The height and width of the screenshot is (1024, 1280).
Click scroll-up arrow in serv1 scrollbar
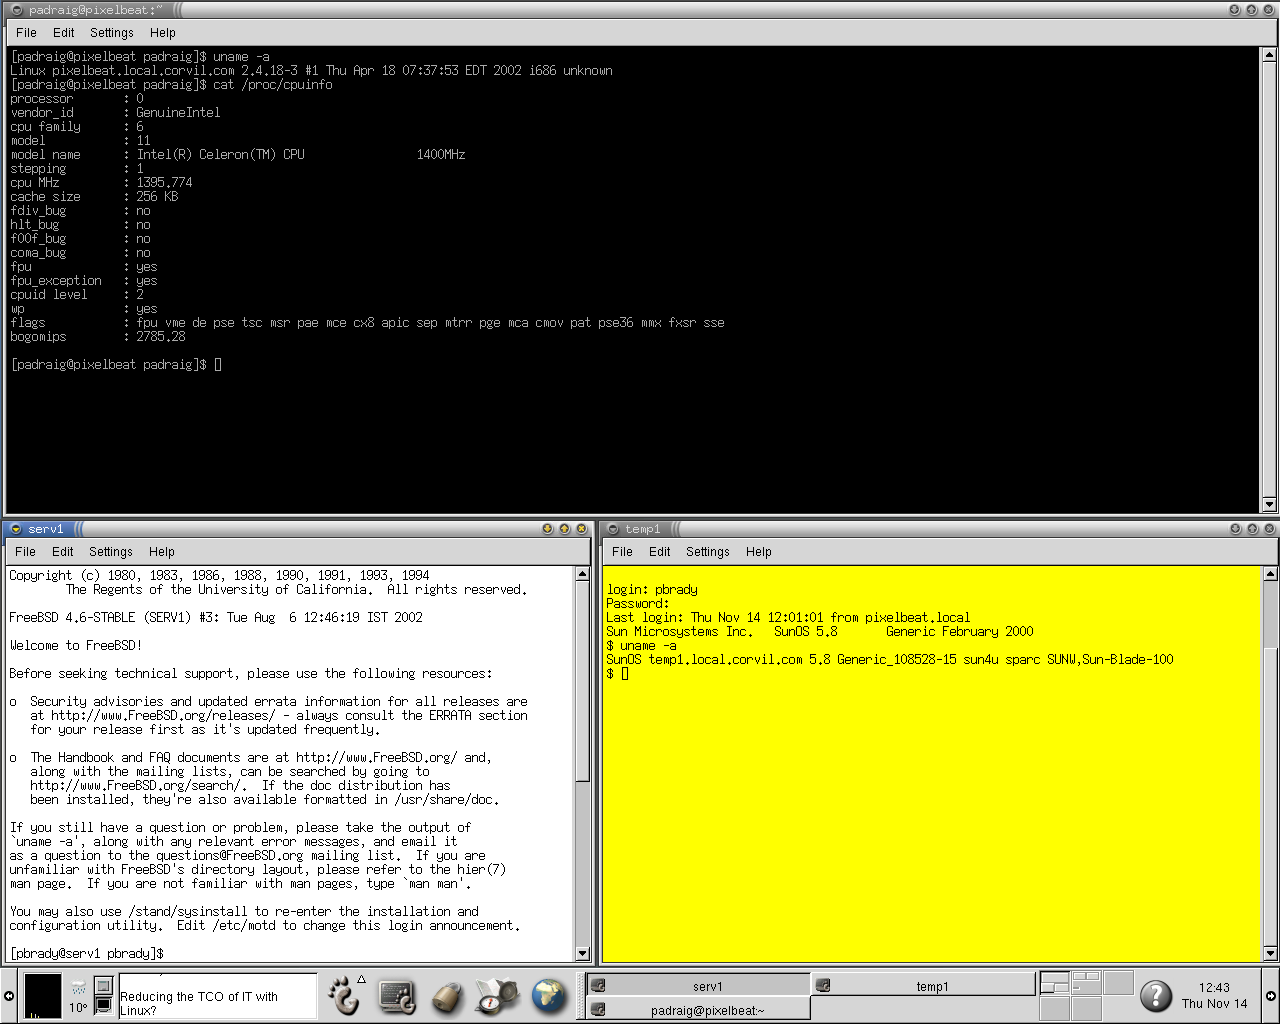pyautogui.click(x=583, y=574)
